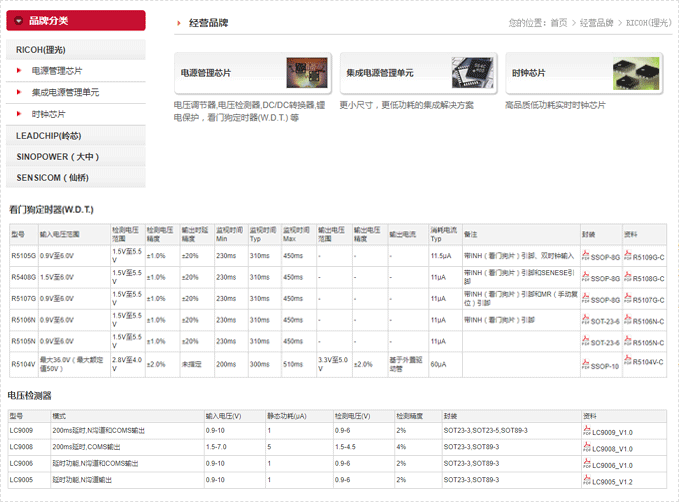The height and width of the screenshot is (502, 679).
Task: Select LEADCHIP(岭芯) brand in sidebar
Action: [x=76, y=136]
